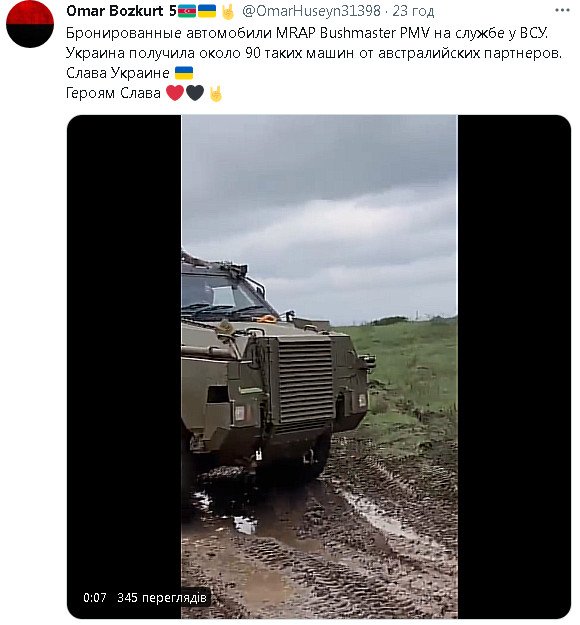Open Omar Bozkurt's red-black profile avatar
The width and height of the screenshot is (580, 625).
(x=30, y=24)
